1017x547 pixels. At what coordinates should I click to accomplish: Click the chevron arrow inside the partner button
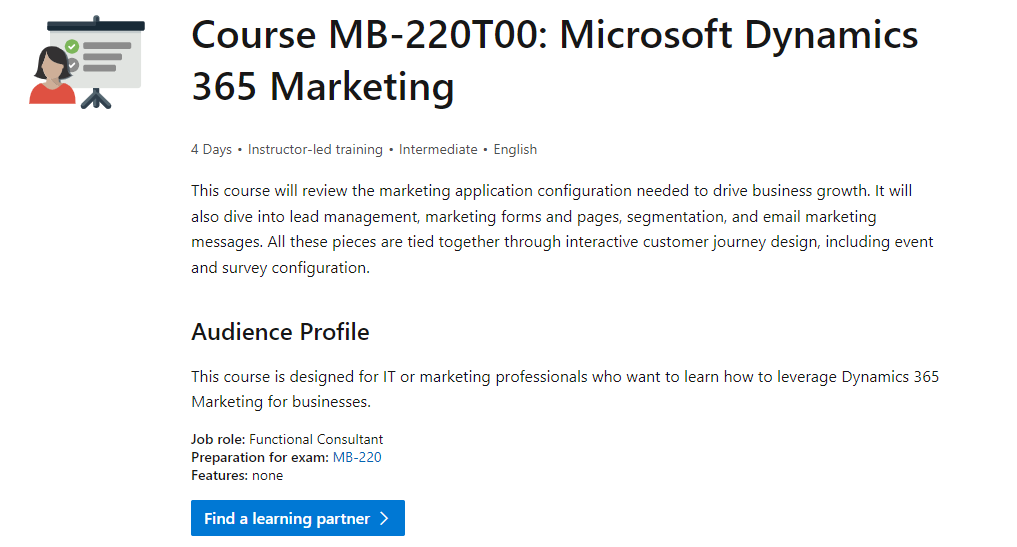(x=384, y=519)
